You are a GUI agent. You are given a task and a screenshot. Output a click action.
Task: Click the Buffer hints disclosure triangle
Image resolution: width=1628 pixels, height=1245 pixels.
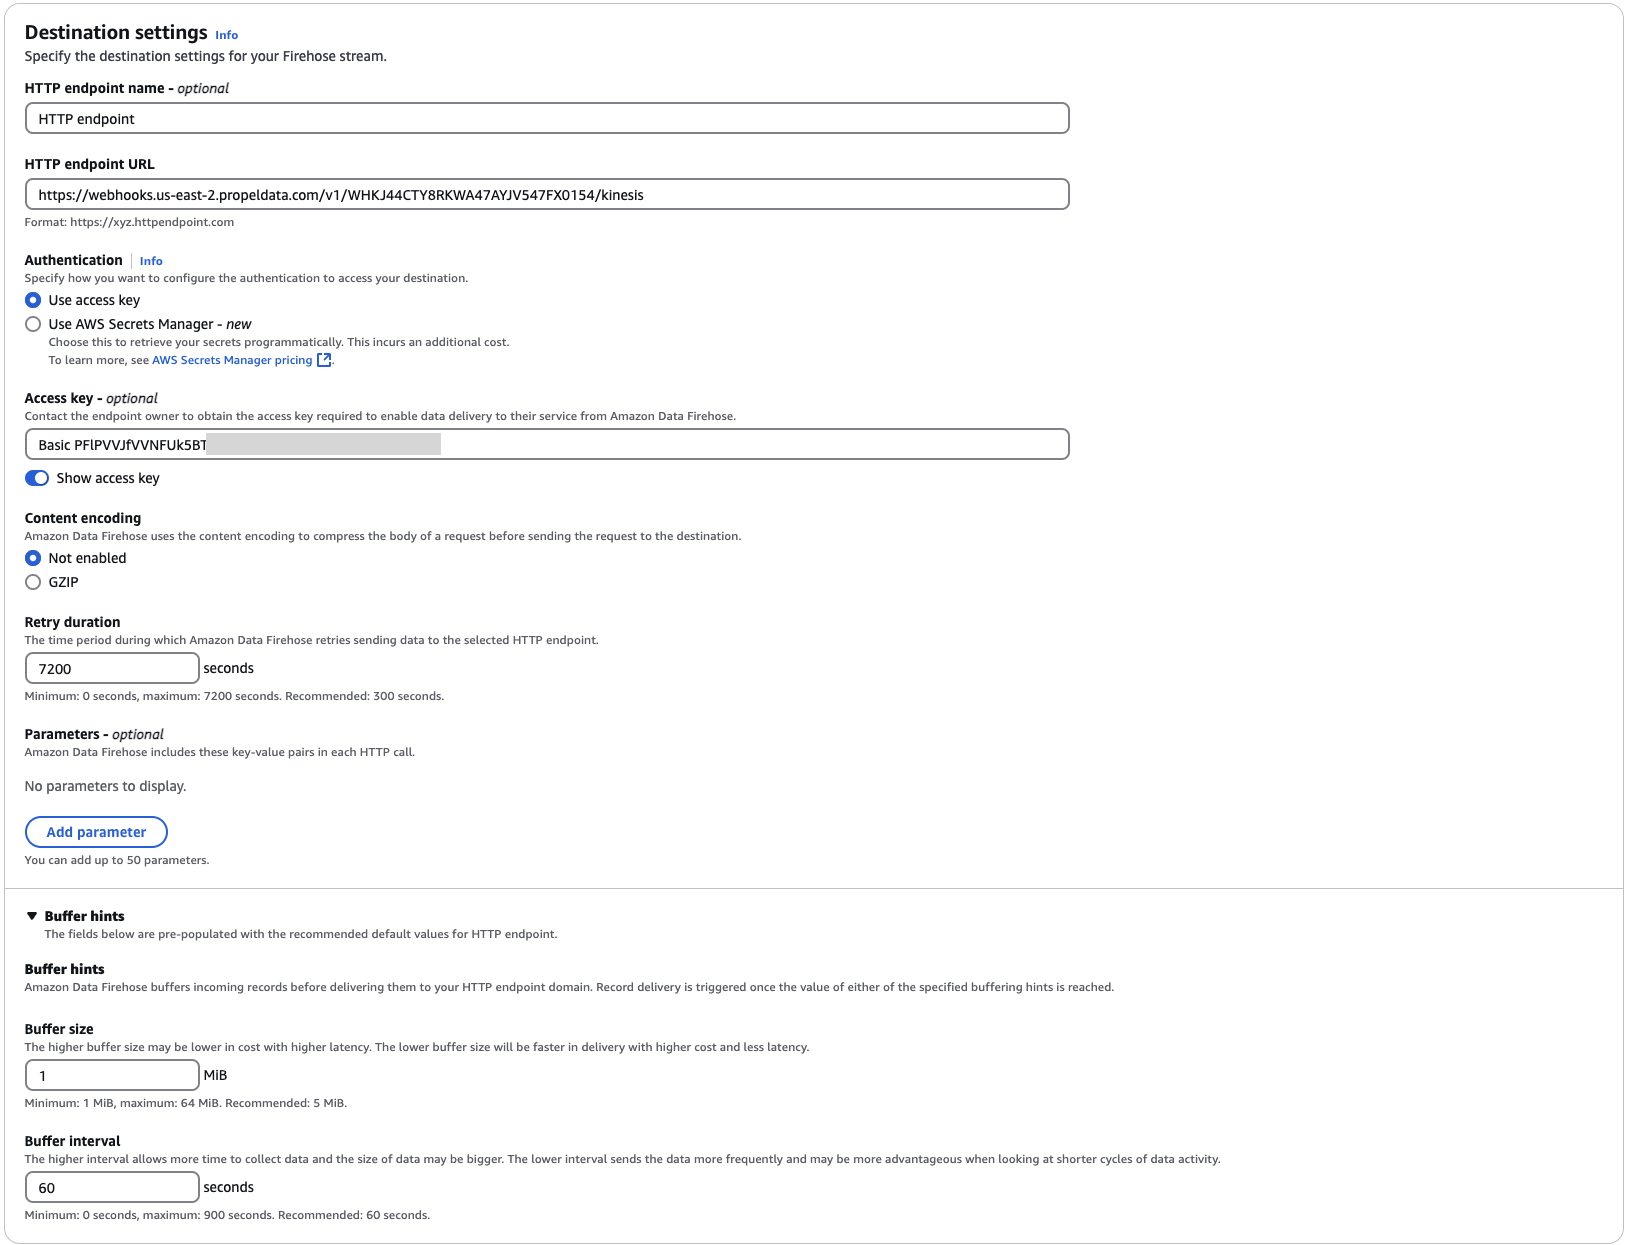[31, 915]
